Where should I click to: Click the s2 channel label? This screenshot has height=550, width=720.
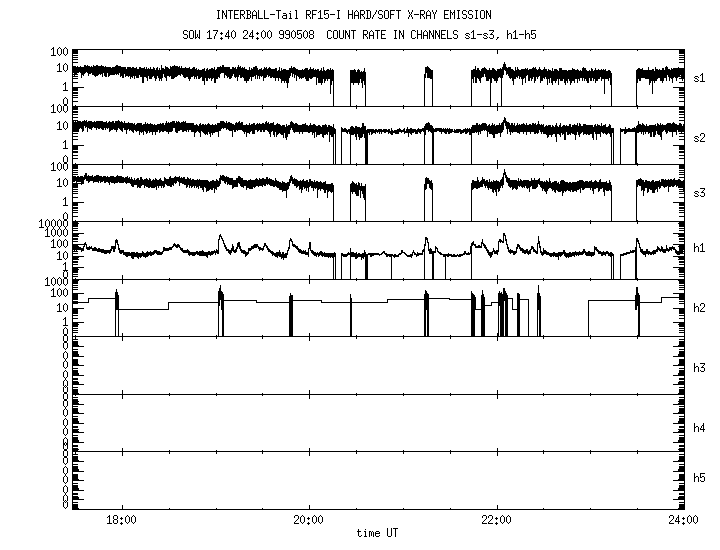click(700, 135)
